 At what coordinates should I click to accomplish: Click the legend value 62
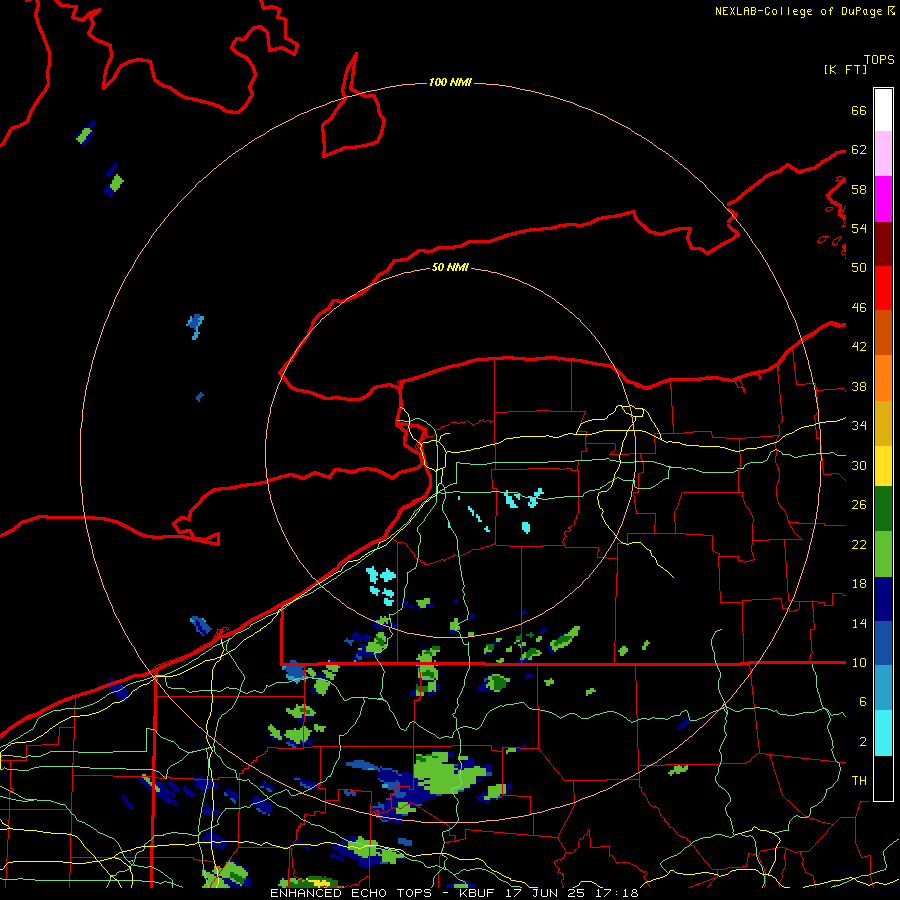point(859,149)
